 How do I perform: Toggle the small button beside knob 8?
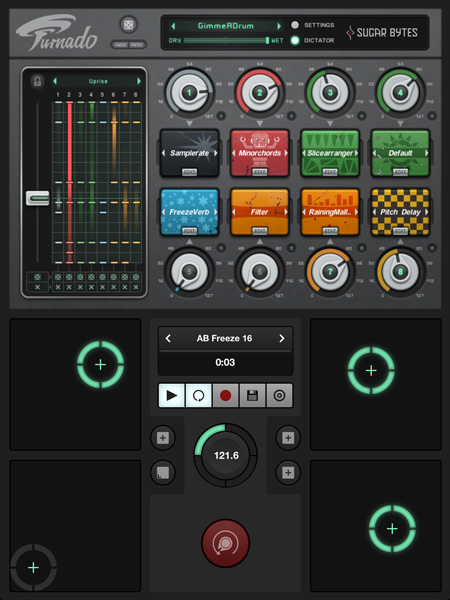pyautogui.click(x=432, y=248)
